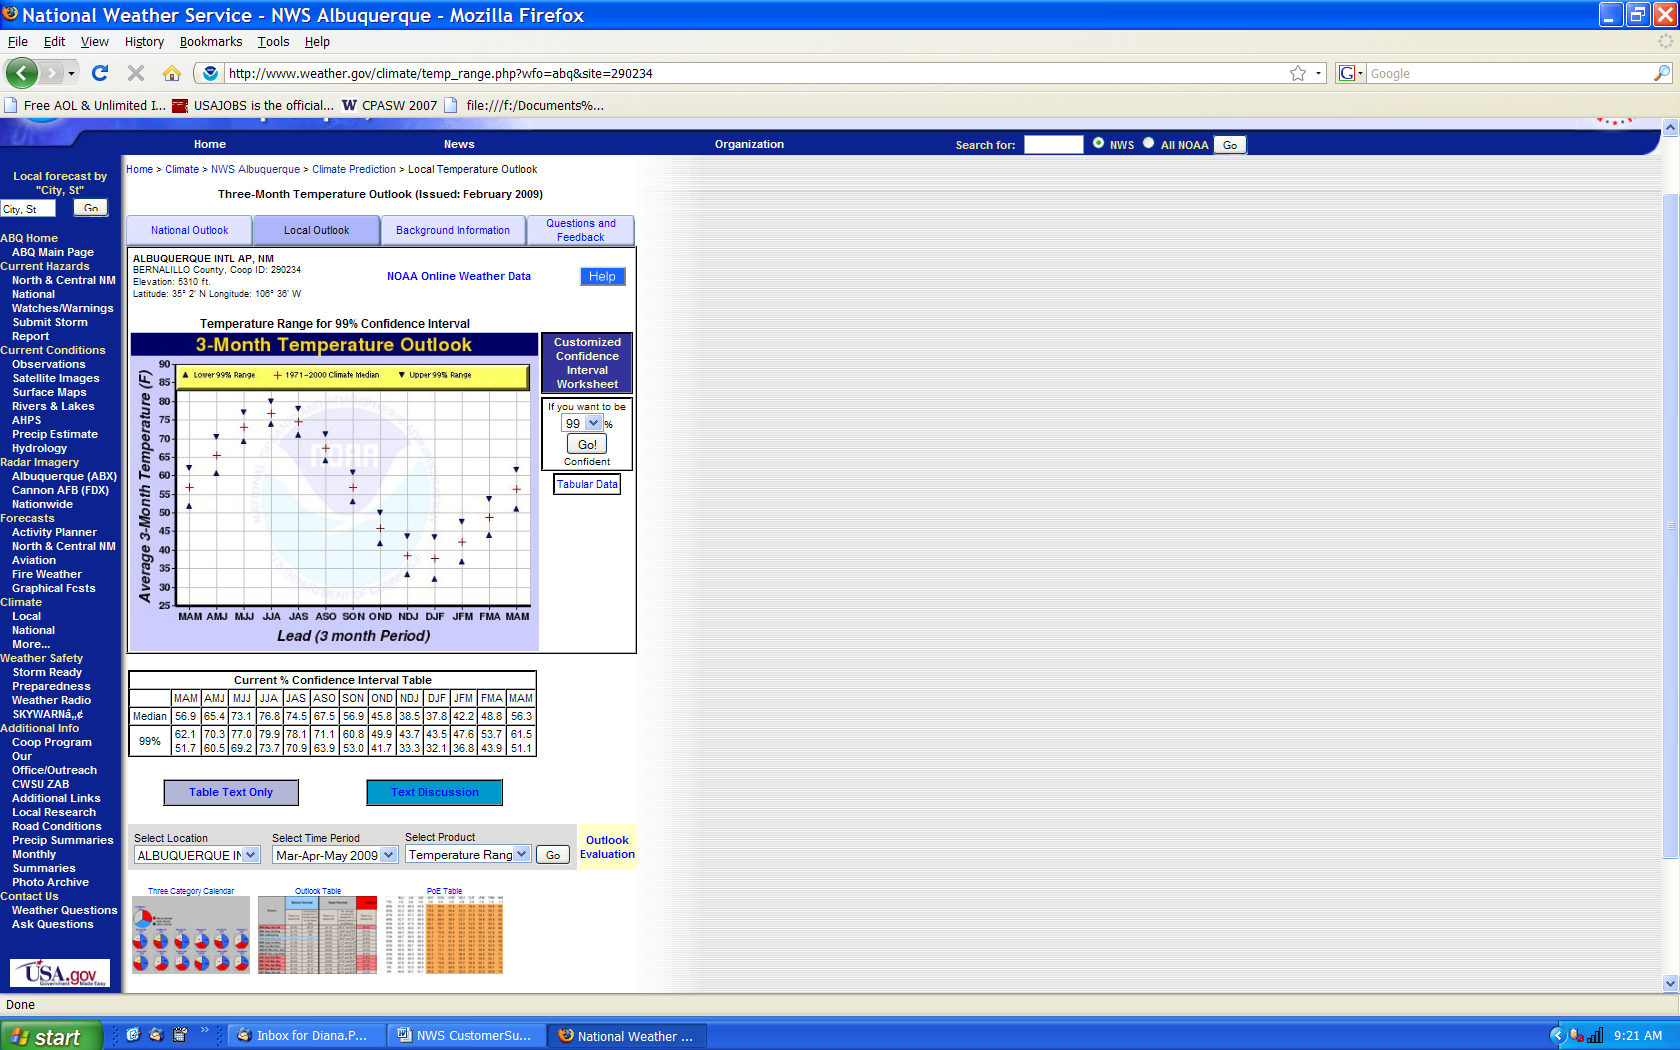Open the Bookmarks menu
Screen dimensions: 1680x1050
tap(211, 41)
